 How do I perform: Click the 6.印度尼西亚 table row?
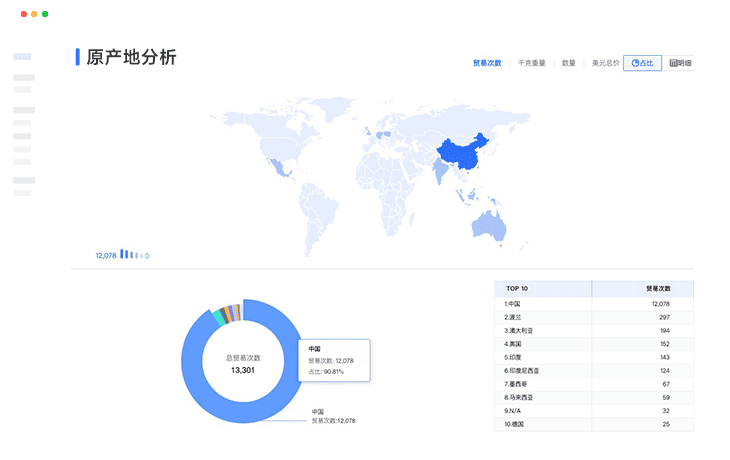tap(593, 371)
